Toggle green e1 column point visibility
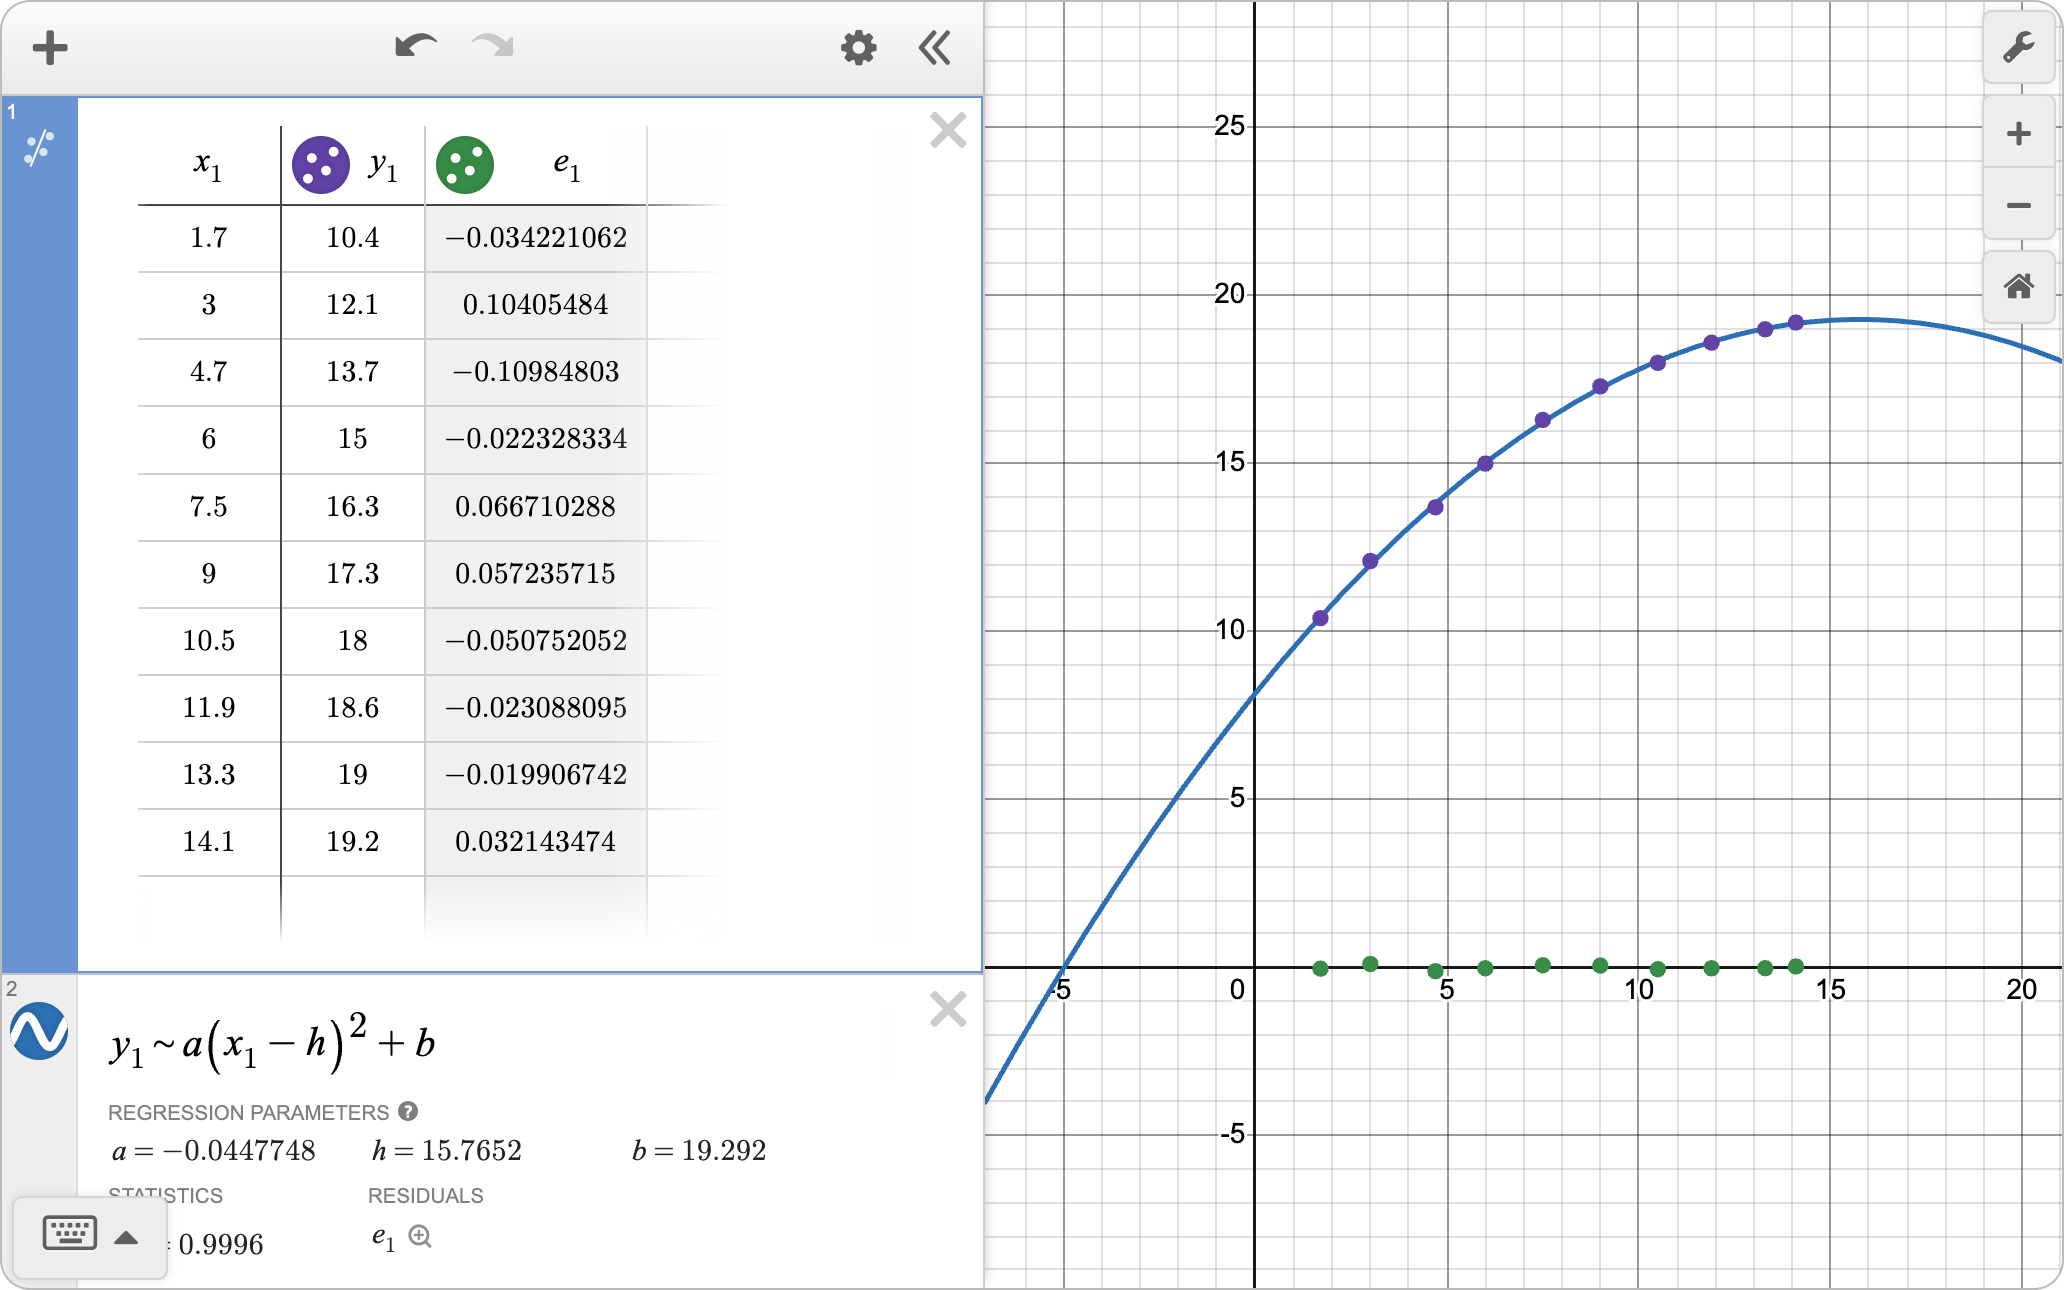 tap(465, 165)
